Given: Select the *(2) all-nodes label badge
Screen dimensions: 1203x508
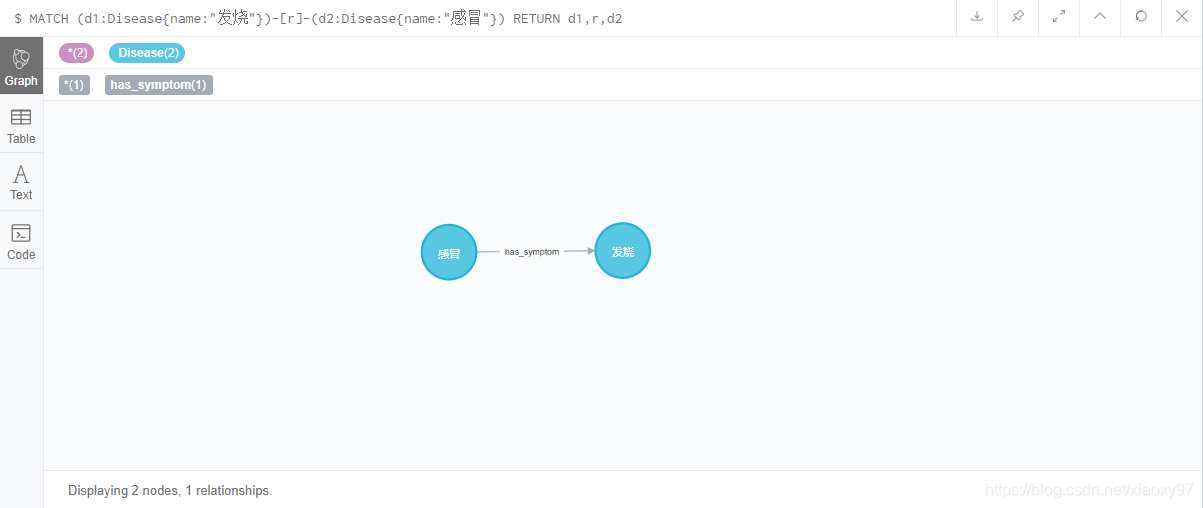Looking at the screenshot, I should (x=77, y=53).
